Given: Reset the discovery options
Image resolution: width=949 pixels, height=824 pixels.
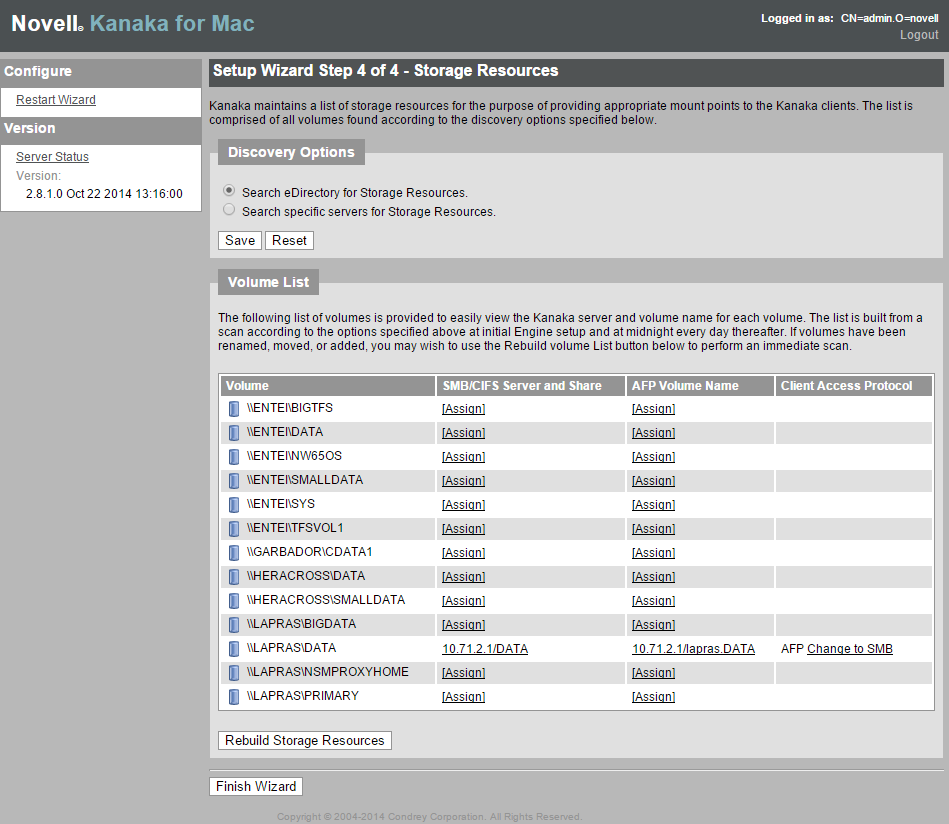Looking at the screenshot, I should pos(289,240).
